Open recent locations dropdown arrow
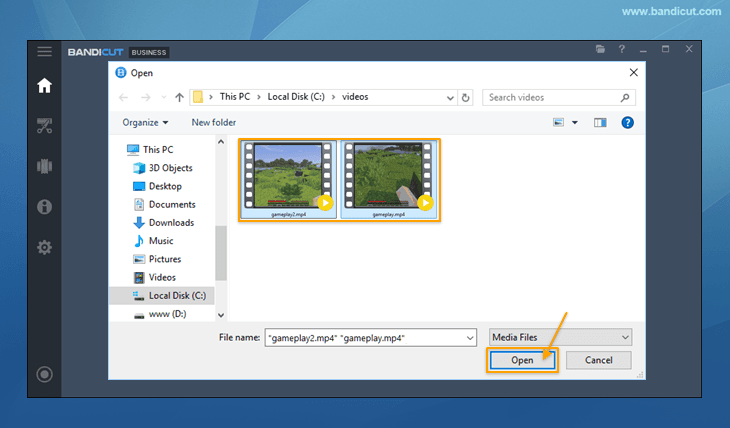730x428 pixels. [163, 97]
